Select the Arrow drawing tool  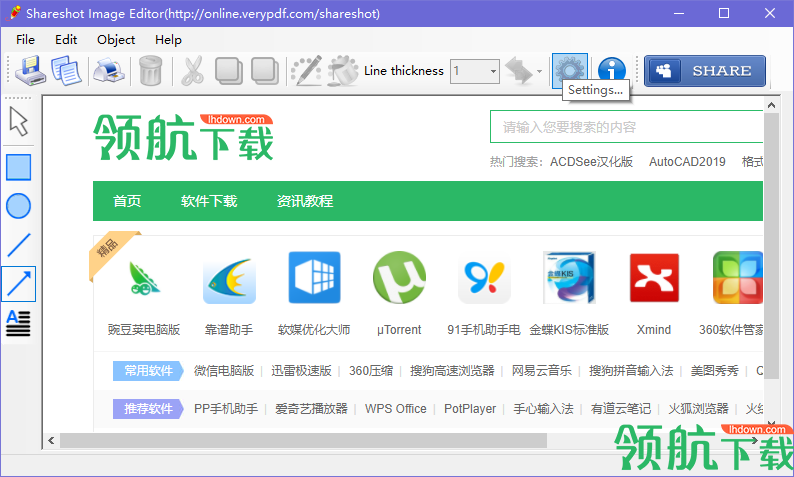19,284
